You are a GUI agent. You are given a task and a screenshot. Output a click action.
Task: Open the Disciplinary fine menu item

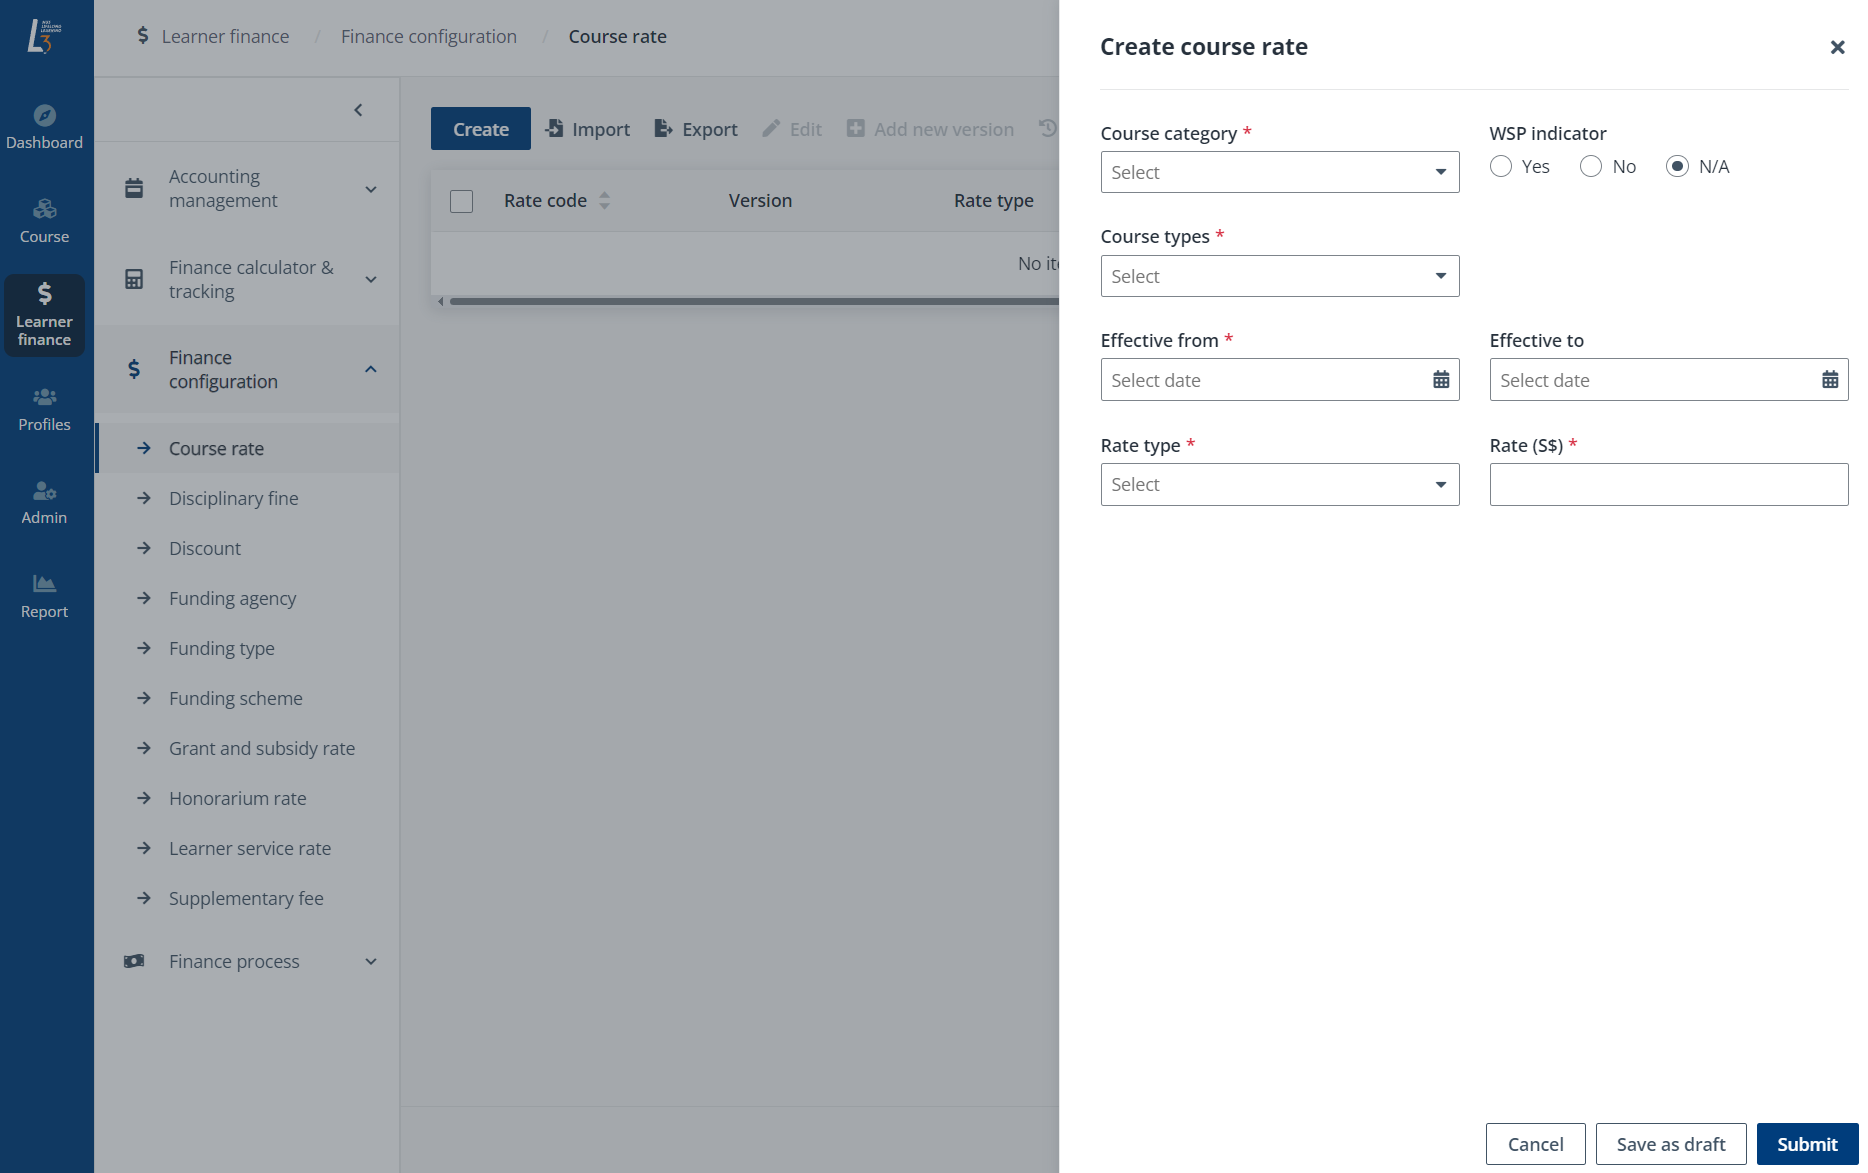233,498
